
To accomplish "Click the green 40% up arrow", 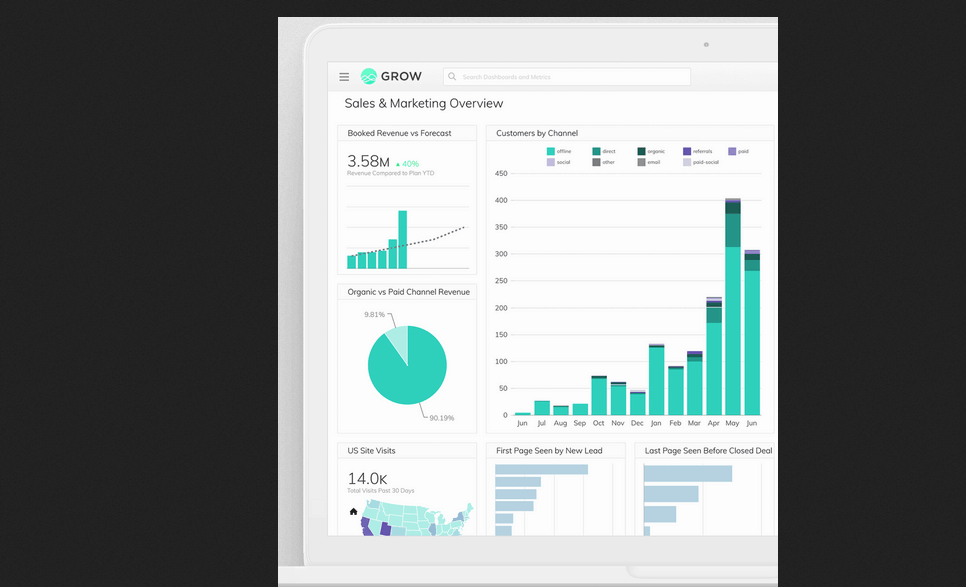I will [x=398, y=163].
